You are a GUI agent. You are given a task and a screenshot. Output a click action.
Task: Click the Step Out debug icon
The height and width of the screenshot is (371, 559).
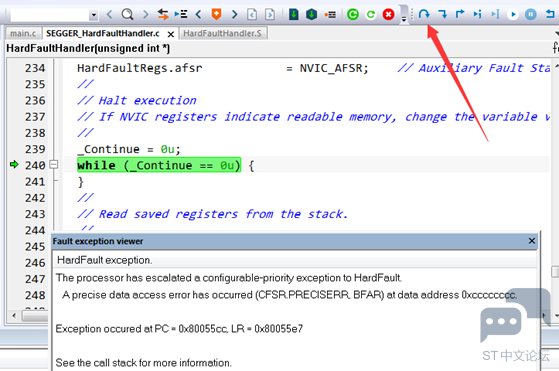pyautogui.click(x=460, y=14)
